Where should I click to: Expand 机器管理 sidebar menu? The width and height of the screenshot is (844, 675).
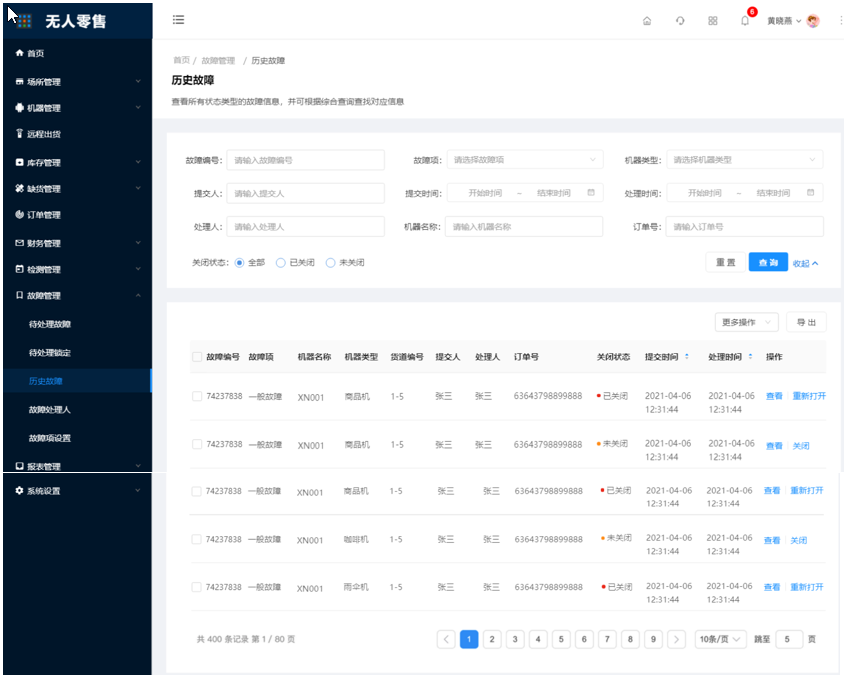[x=78, y=108]
